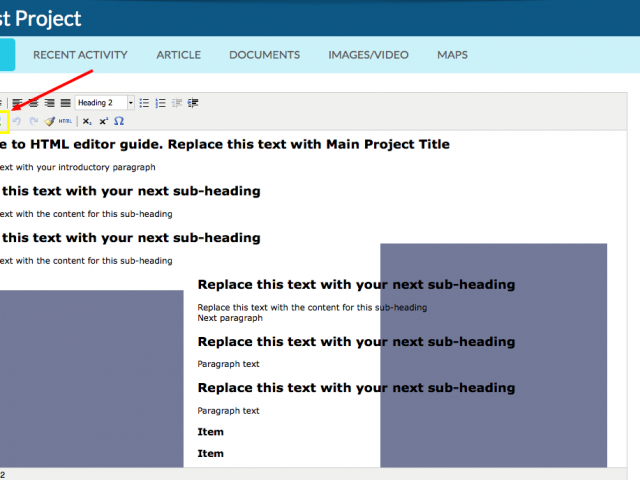This screenshot has height=480, width=640.
Task: Open HTML source editor
Action: click(x=65, y=121)
